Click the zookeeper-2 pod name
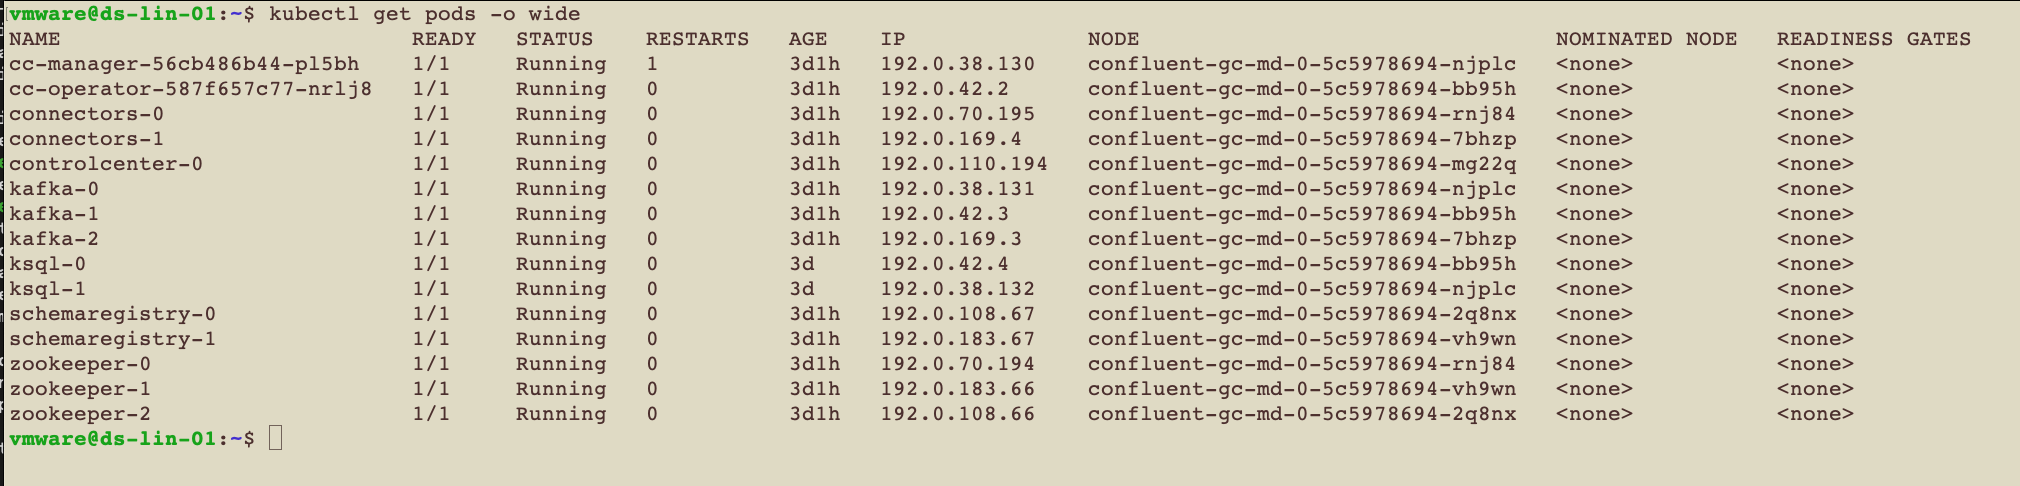 (80, 414)
